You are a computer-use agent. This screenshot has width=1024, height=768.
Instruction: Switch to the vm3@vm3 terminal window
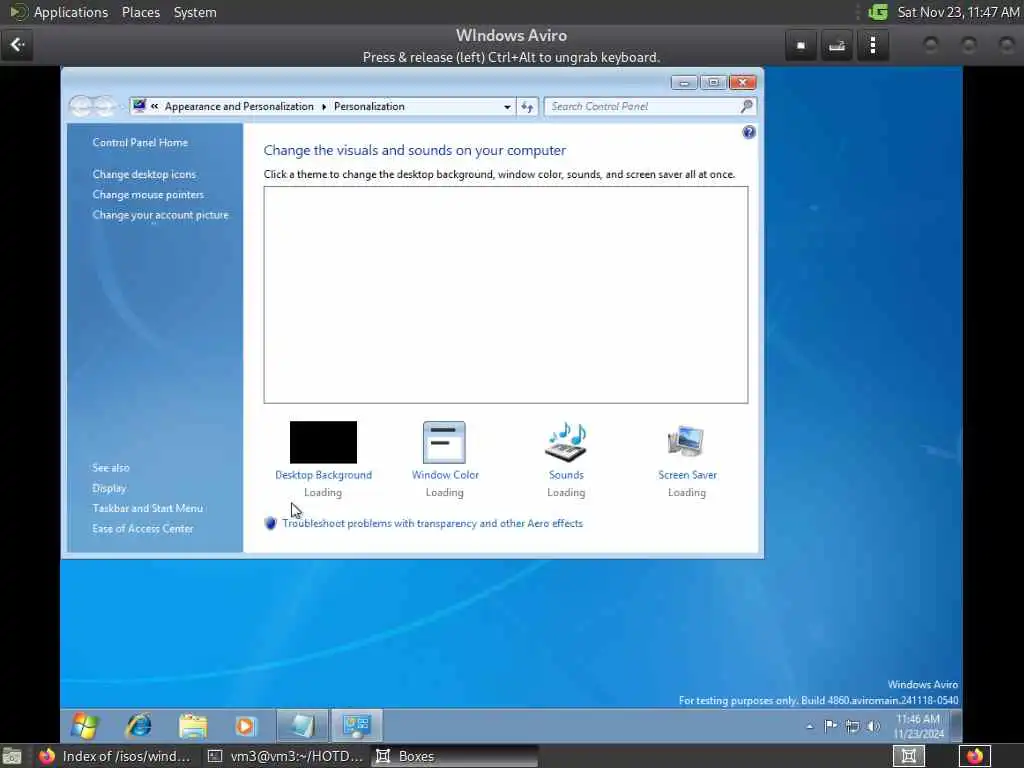(285, 756)
